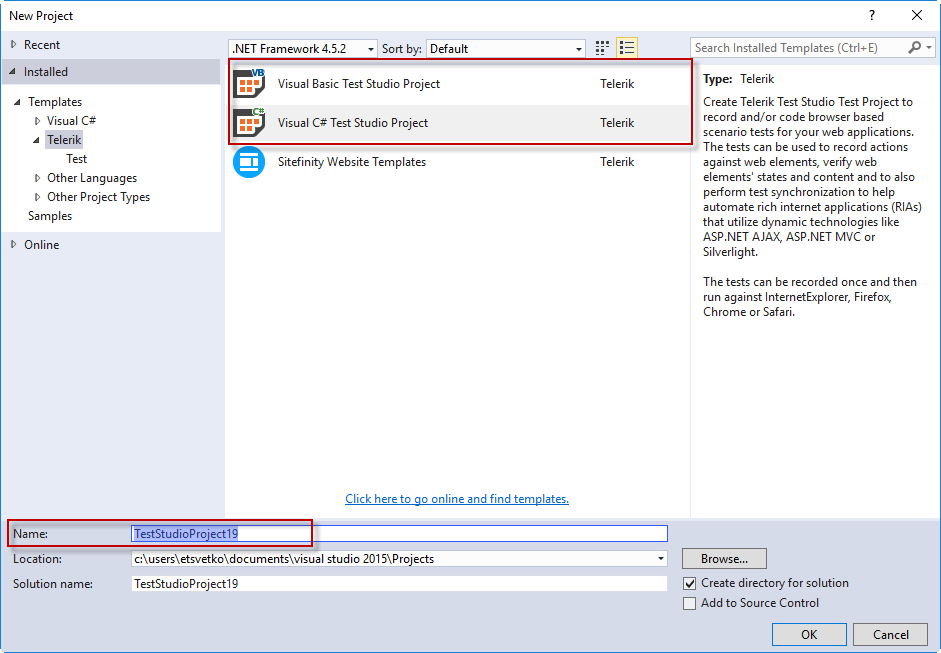Select 'Sitefinity Website Templates' row text
This screenshot has width=941, height=653.
352,162
